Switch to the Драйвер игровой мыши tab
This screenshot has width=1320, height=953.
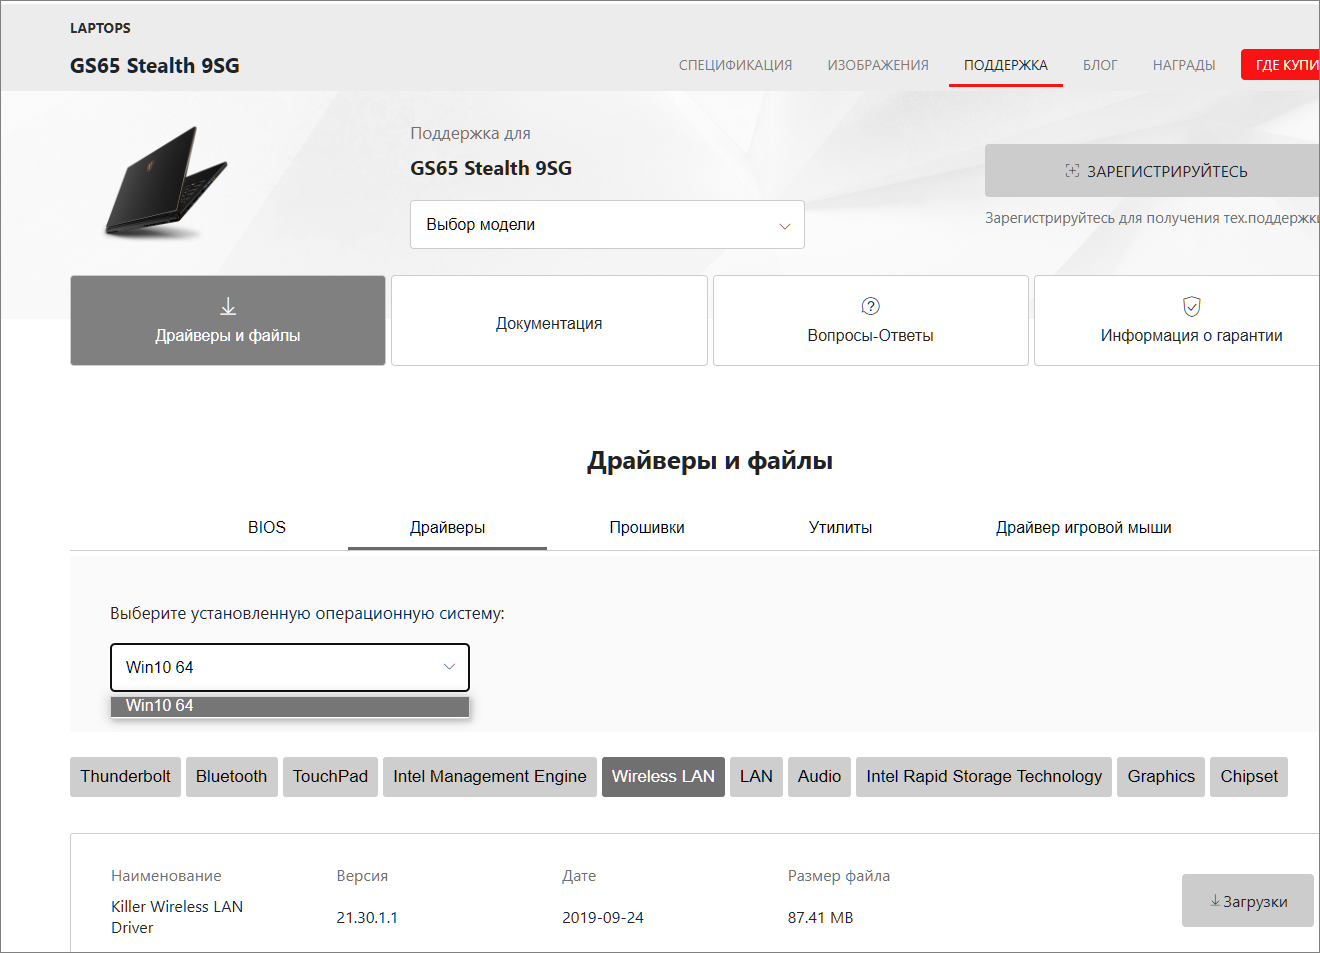coord(1084,527)
